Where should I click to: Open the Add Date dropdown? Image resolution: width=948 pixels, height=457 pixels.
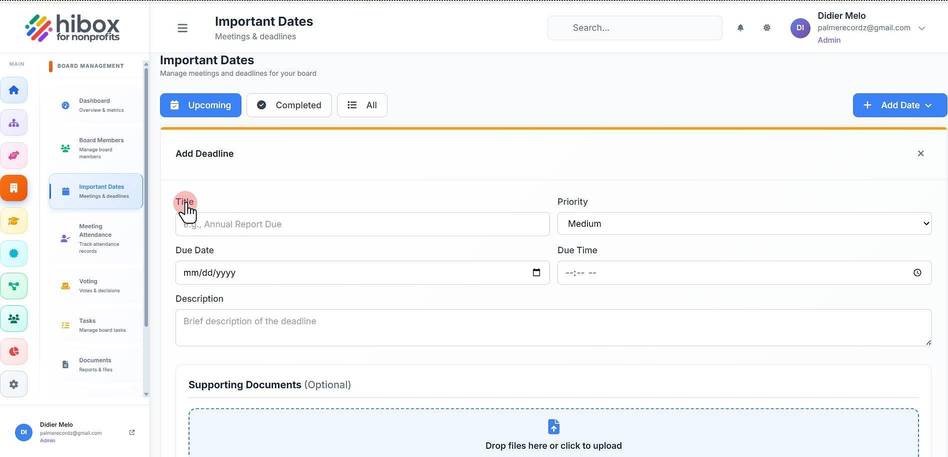pyautogui.click(x=900, y=105)
